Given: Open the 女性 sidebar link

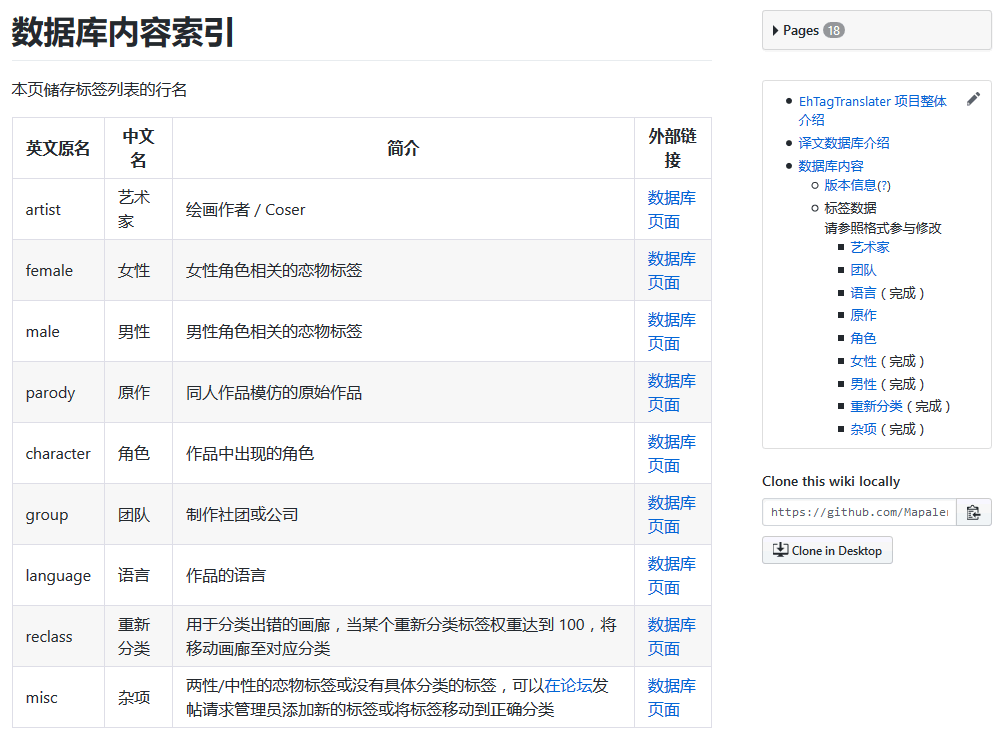Looking at the screenshot, I should pos(863,361).
